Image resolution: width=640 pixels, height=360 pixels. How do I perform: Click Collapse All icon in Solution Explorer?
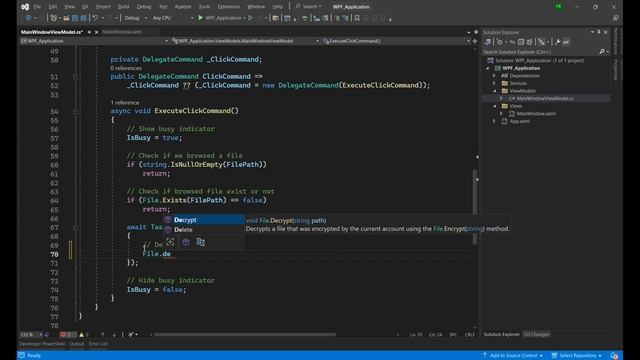(x=521, y=42)
